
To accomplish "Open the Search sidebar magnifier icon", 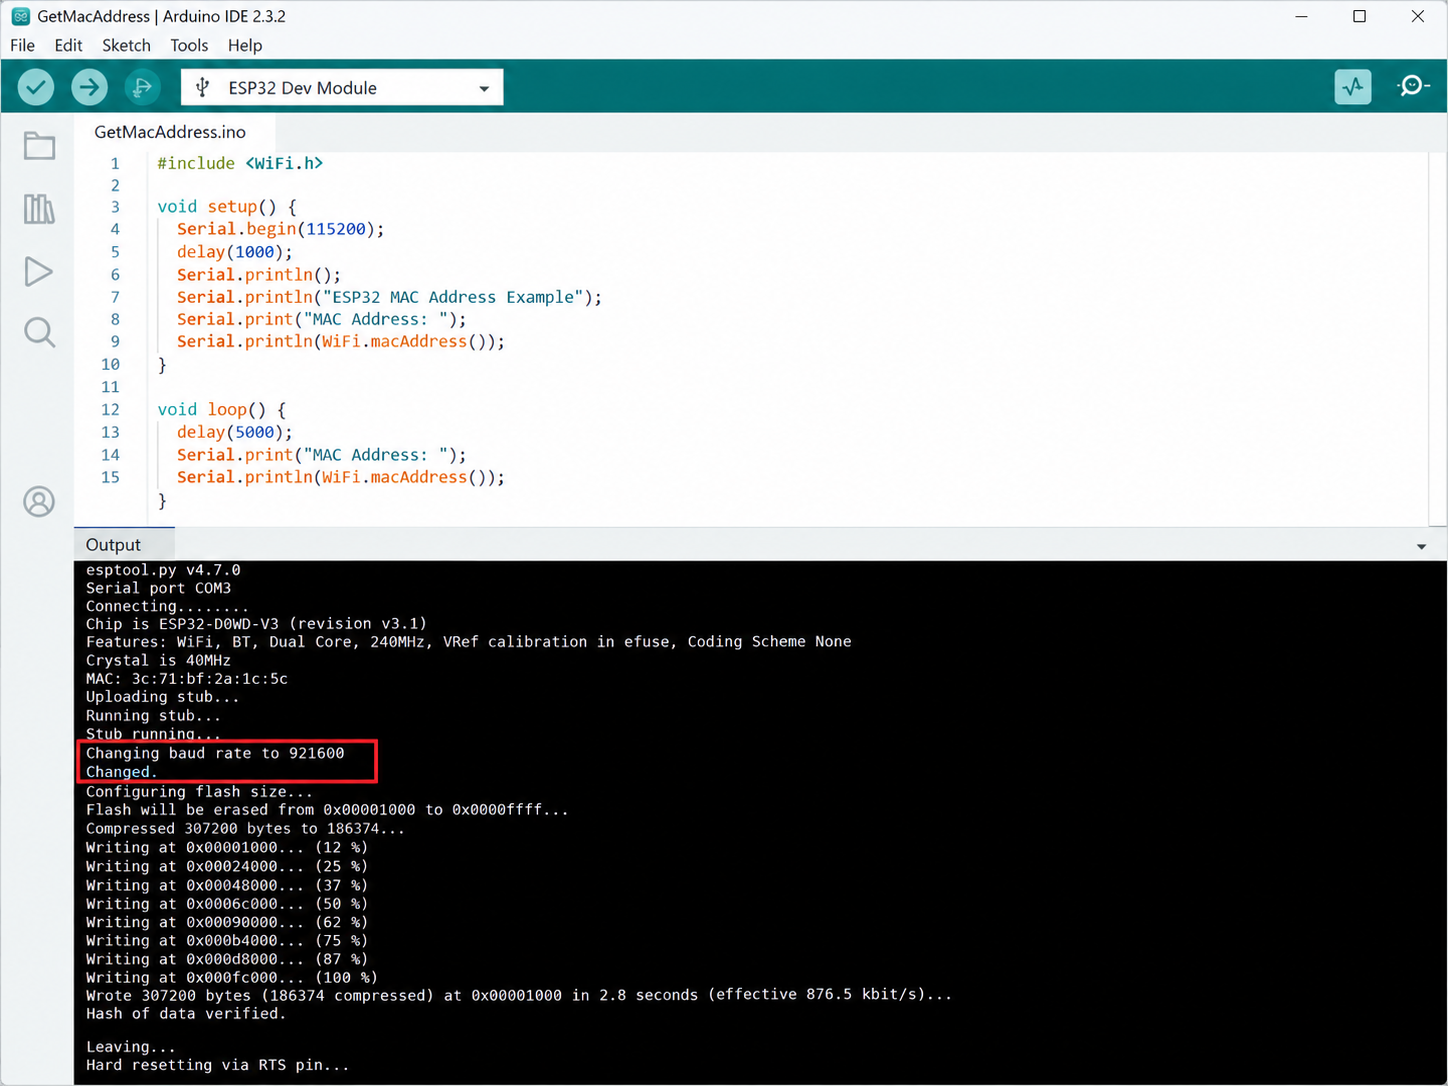I will click(x=39, y=332).
